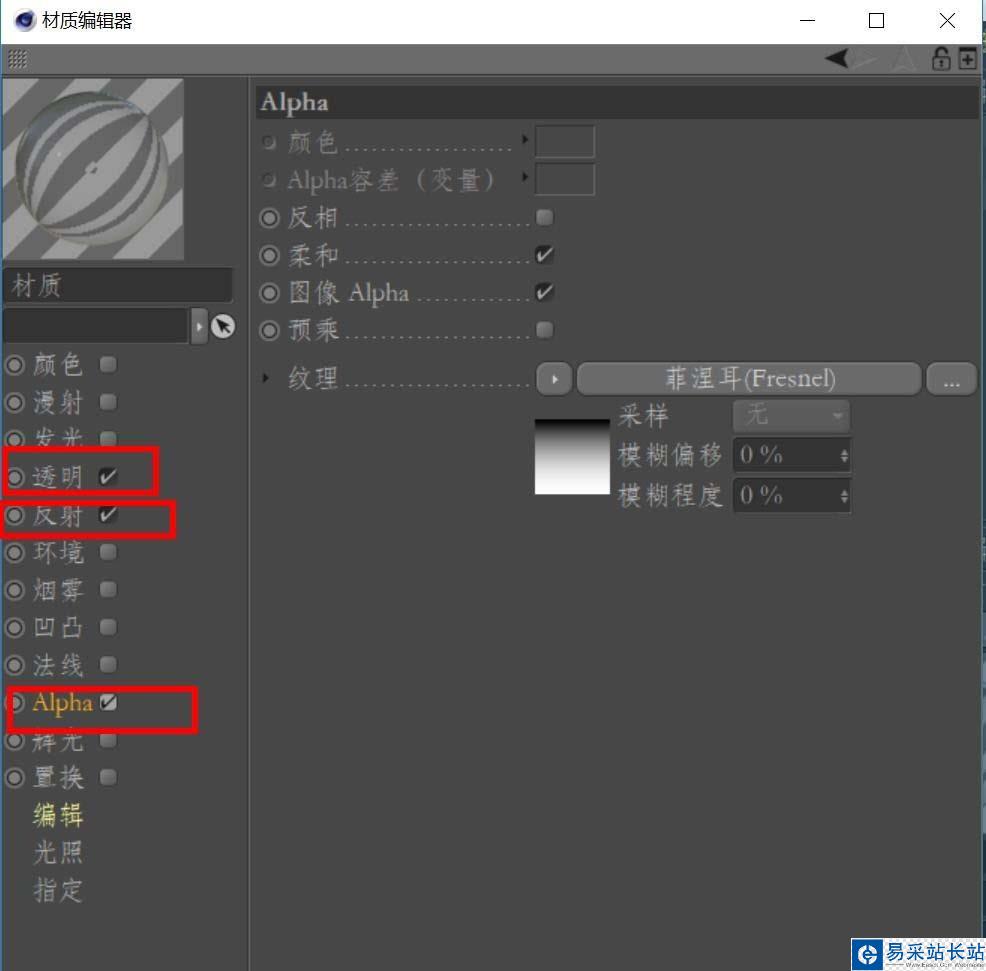Viewport: 986px width, 971px height.
Task: Click animation dot beside 柔和
Action: coord(269,255)
